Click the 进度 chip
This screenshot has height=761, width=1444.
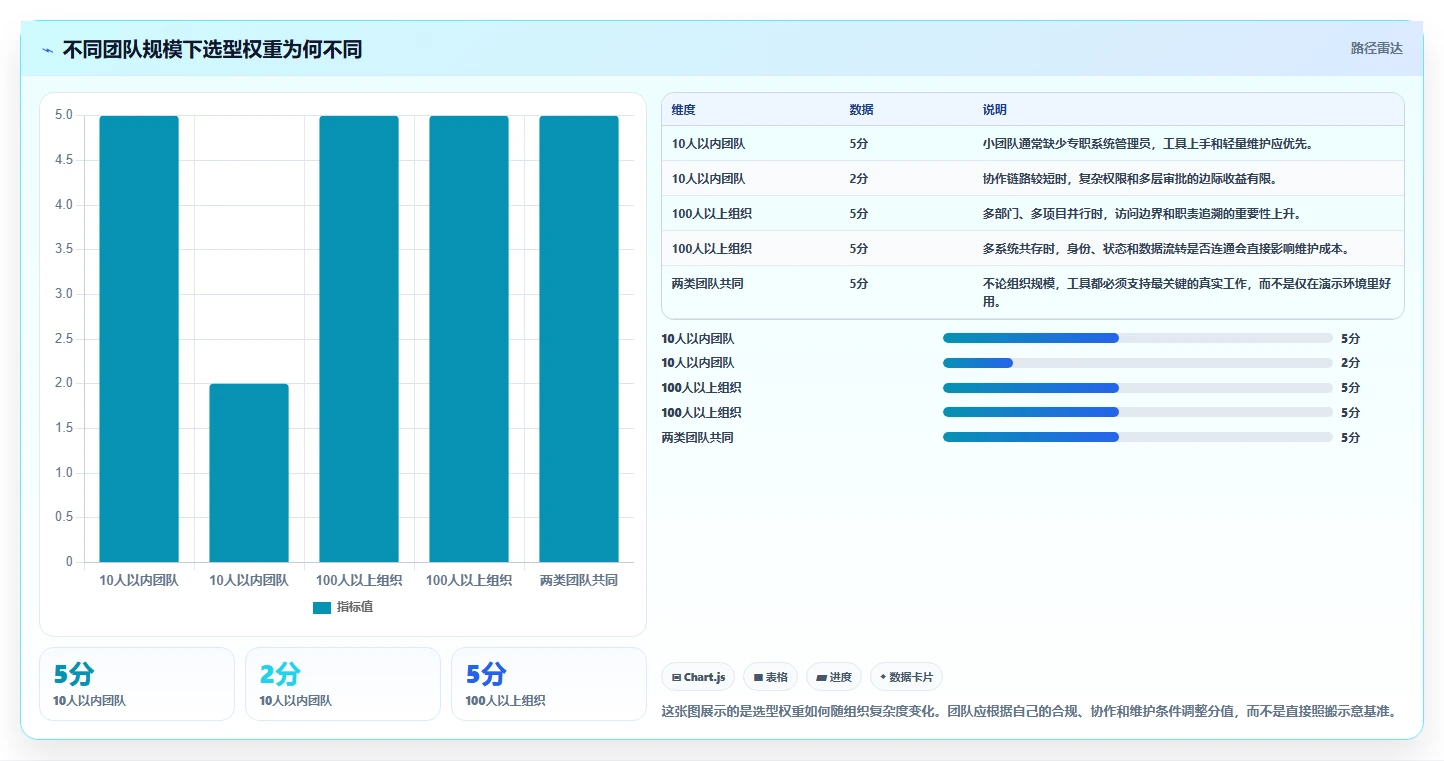click(834, 677)
